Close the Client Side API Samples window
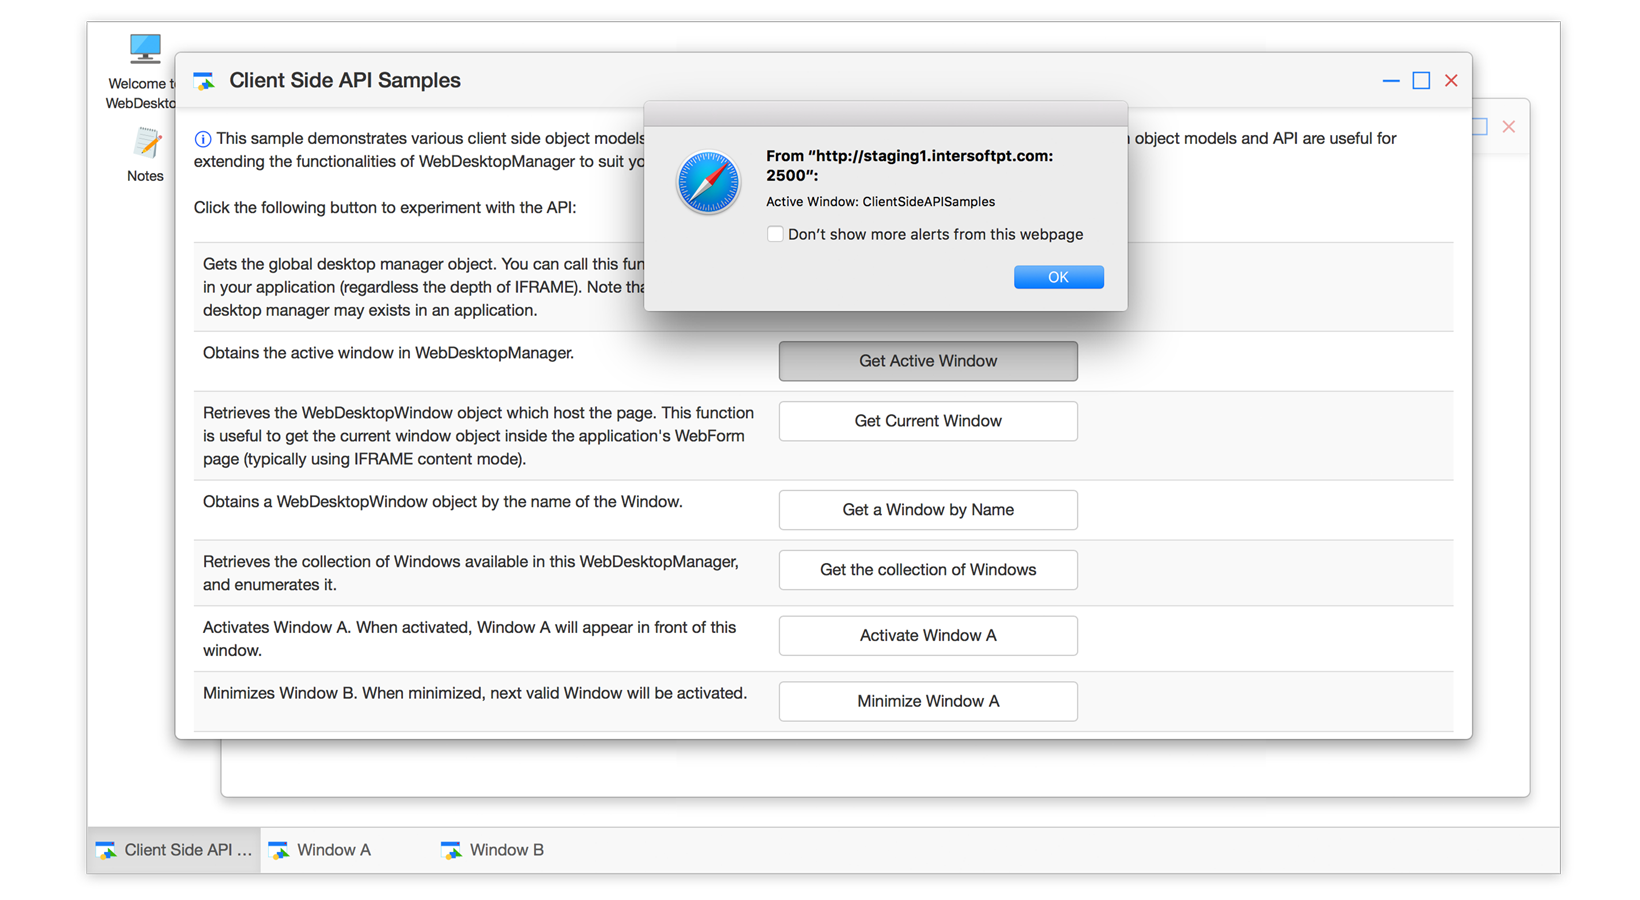Screen dimensions: 1640x900 (x=1451, y=81)
